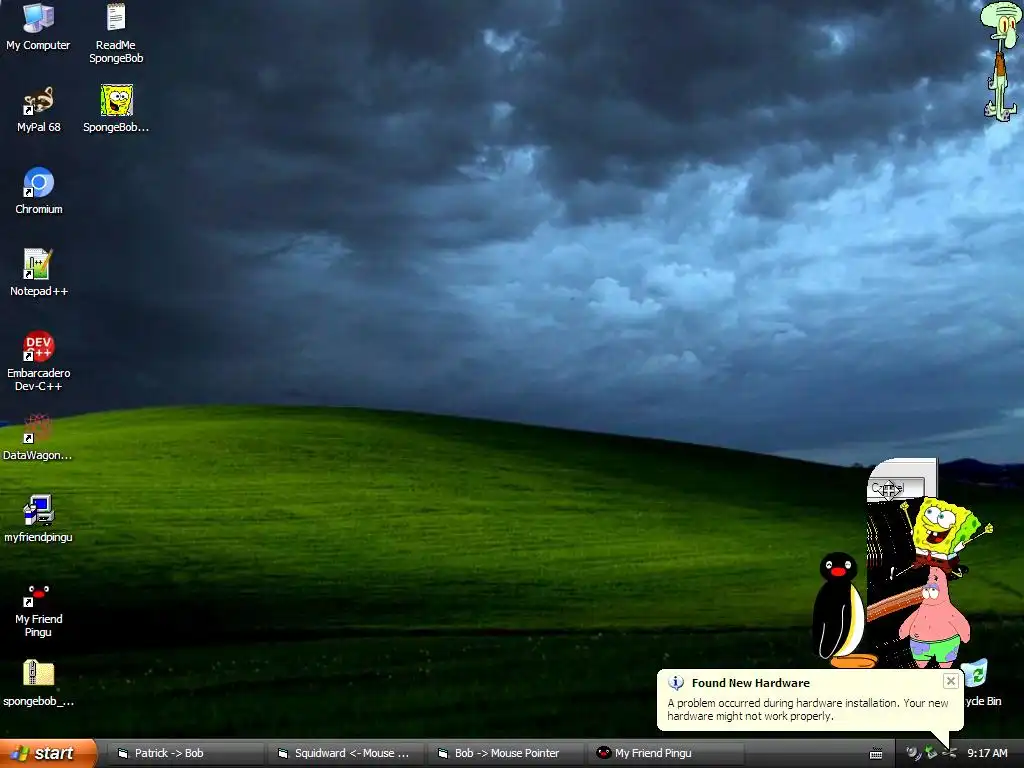Close the Found New Hardware balloon
This screenshot has width=1024, height=768.
tap(950, 681)
